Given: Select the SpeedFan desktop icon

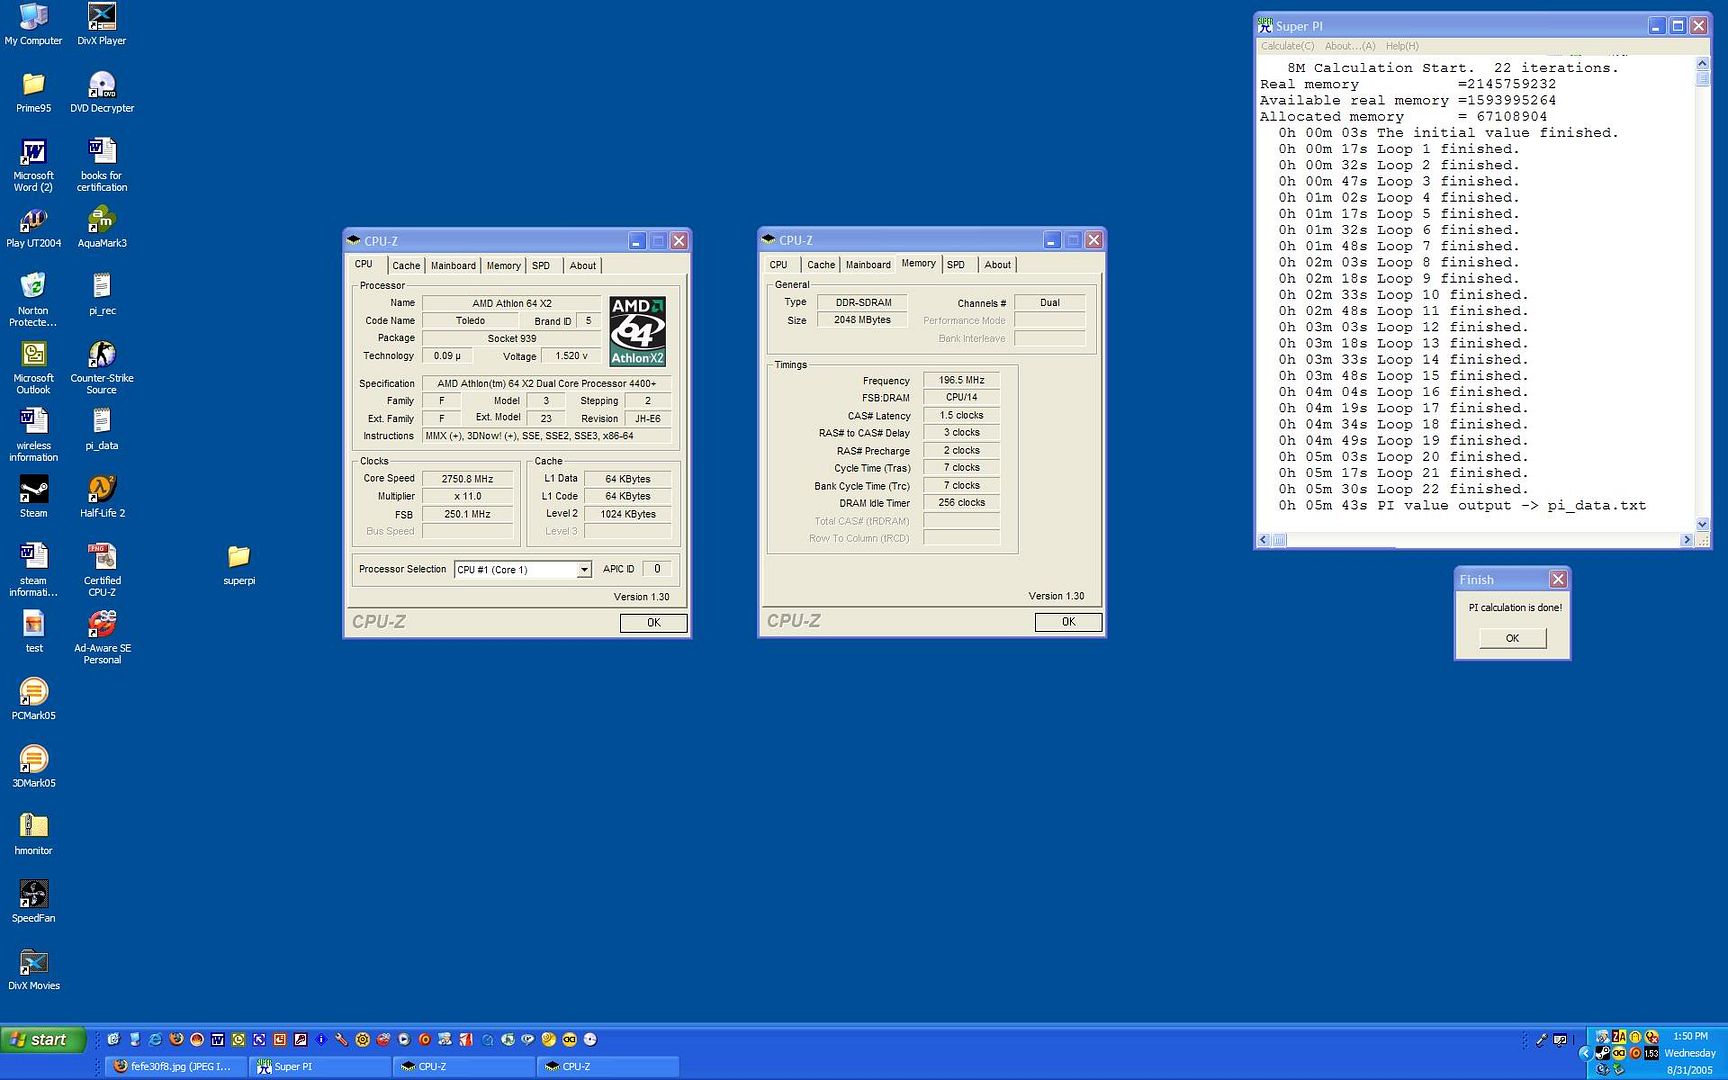Looking at the screenshot, I should [33, 902].
